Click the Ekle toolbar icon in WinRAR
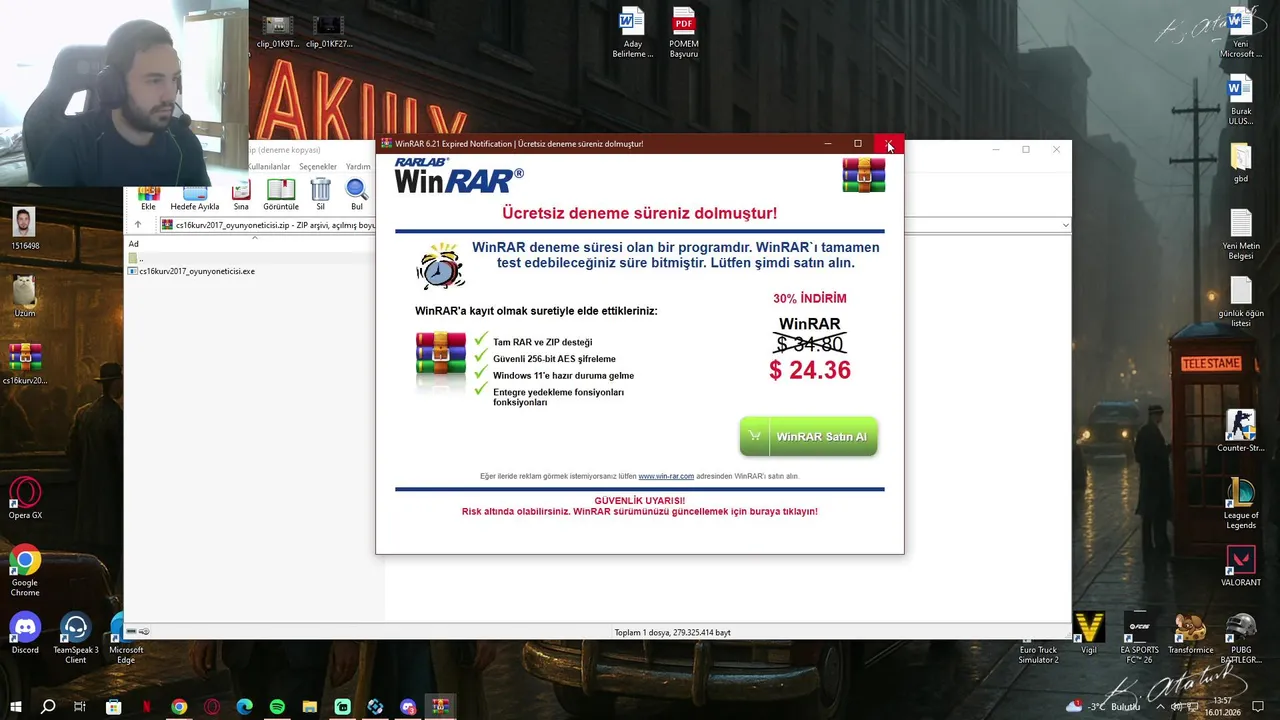 tap(148, 197)
